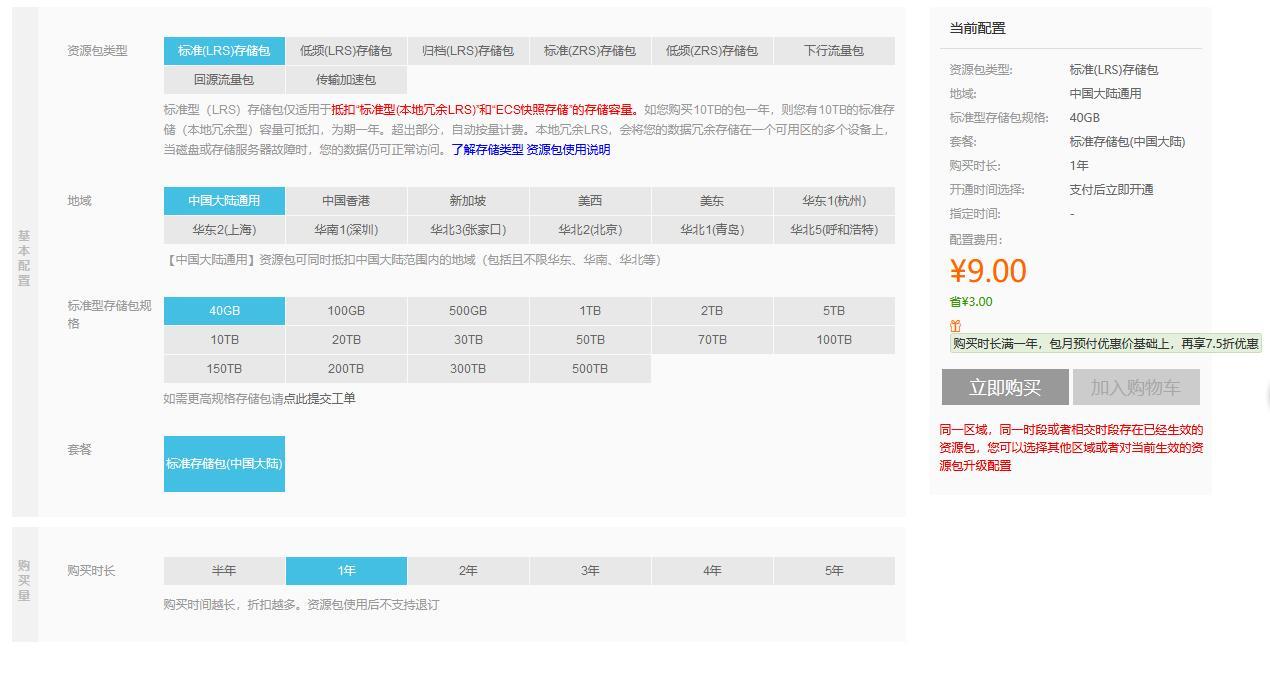Viewport: 1270px width, 684px height.
Task: Select 100GB storage pack size
Action: pos(346,310)
